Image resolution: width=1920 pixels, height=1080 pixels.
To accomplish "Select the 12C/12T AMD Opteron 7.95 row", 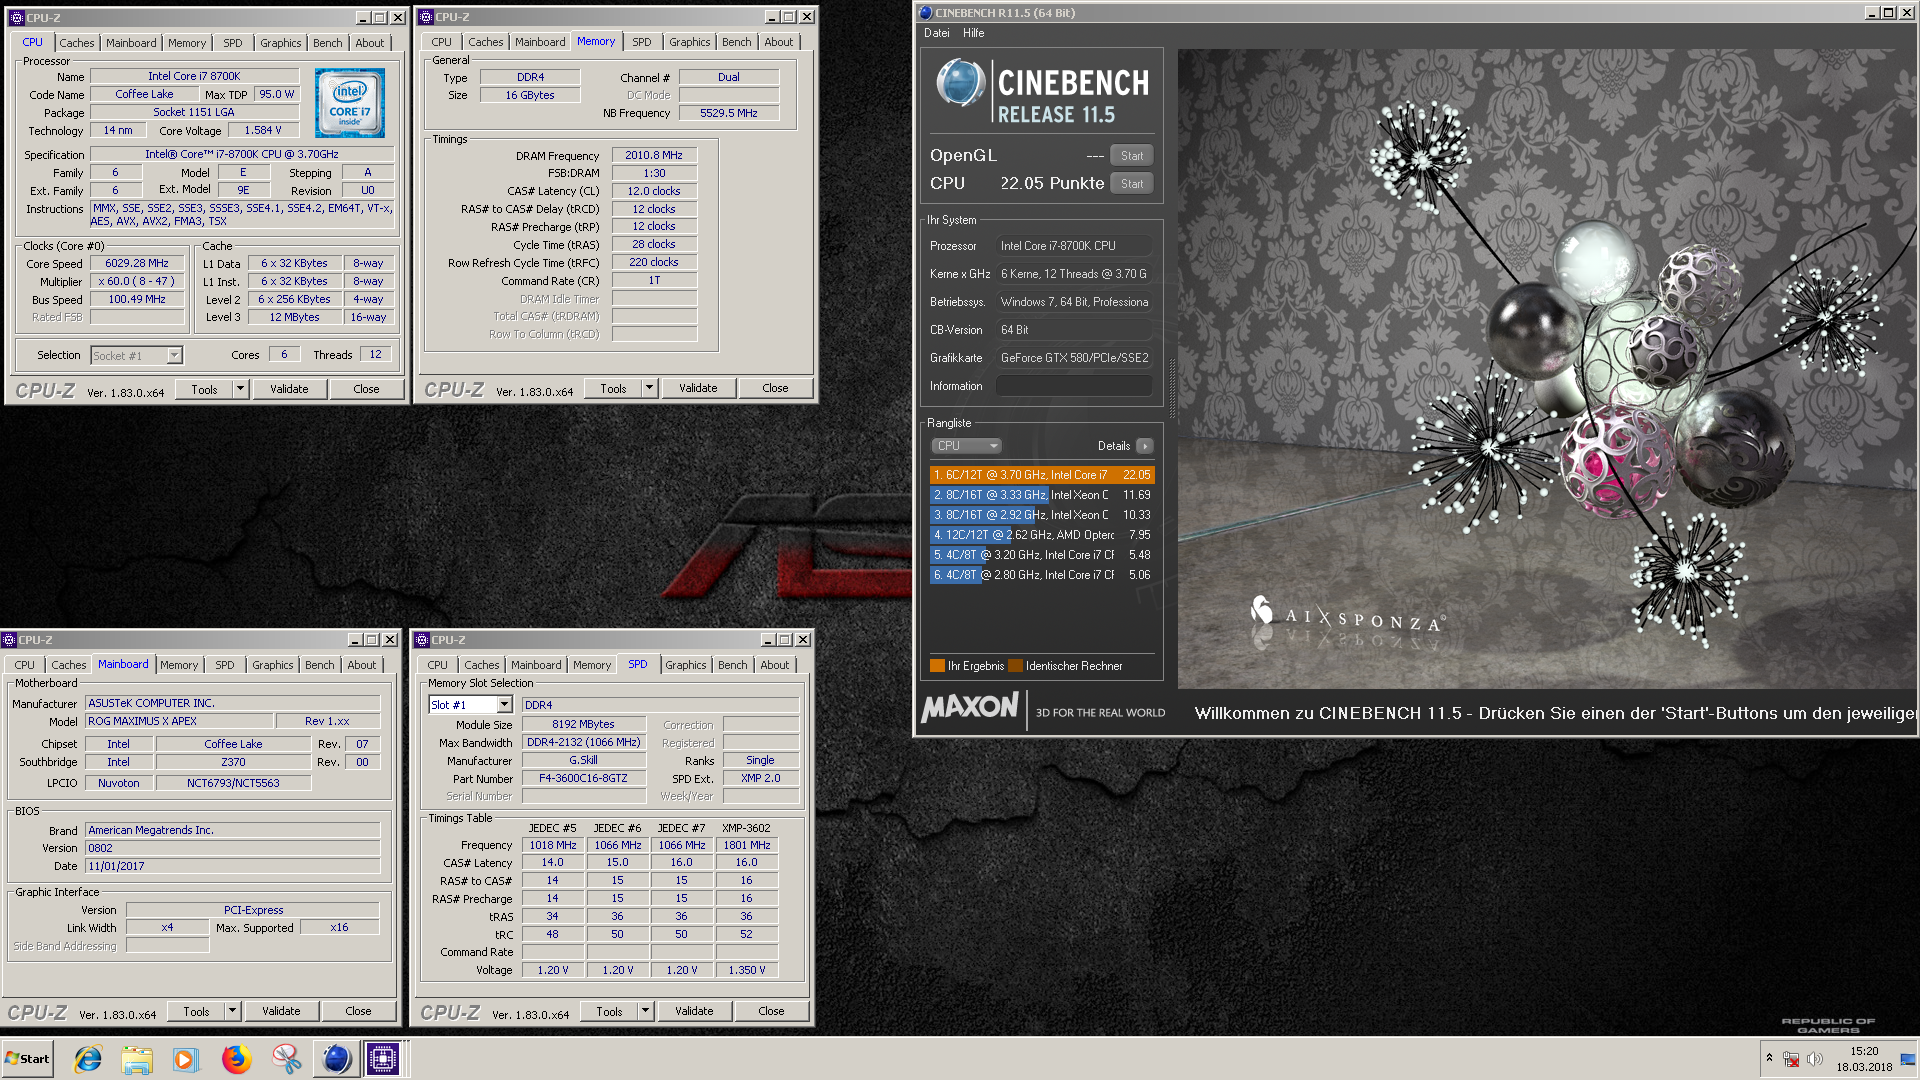I will coord(1042,535).
